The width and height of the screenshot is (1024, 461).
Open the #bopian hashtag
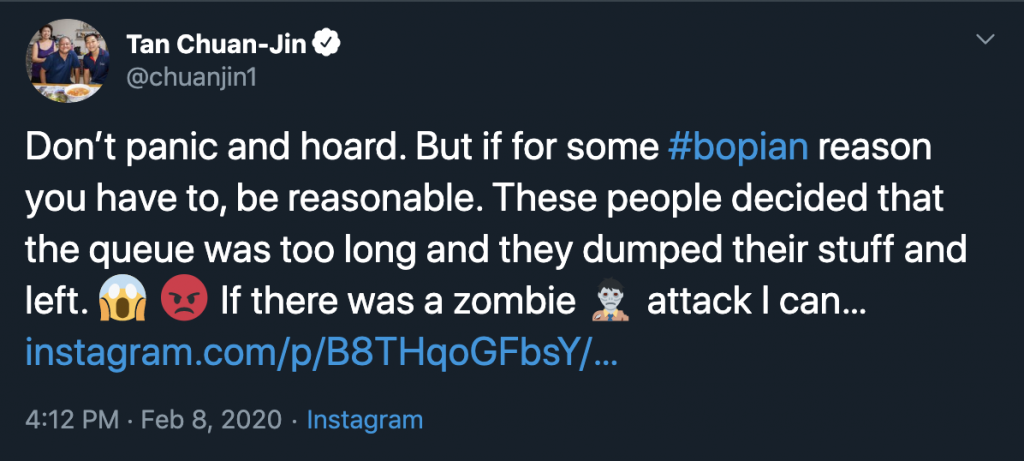[737, 147]
